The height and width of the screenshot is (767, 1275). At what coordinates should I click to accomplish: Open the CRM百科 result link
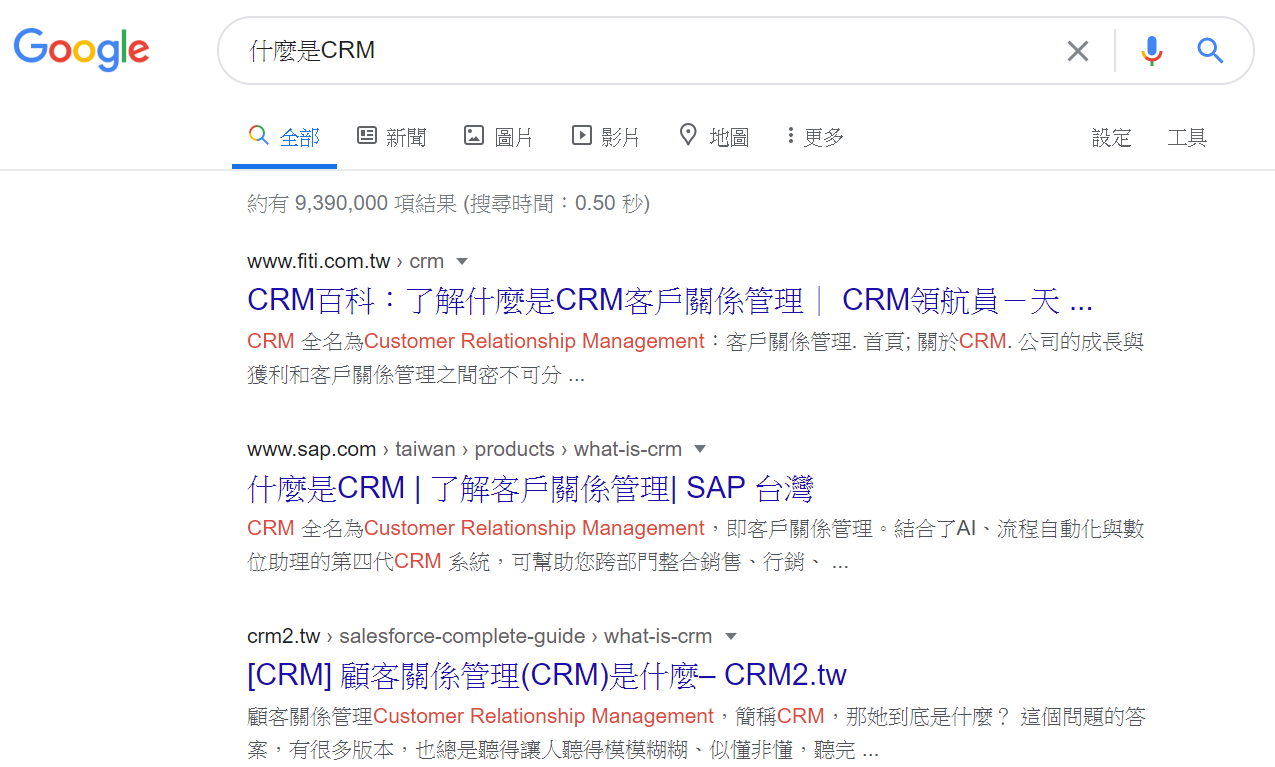coord(670,300)
